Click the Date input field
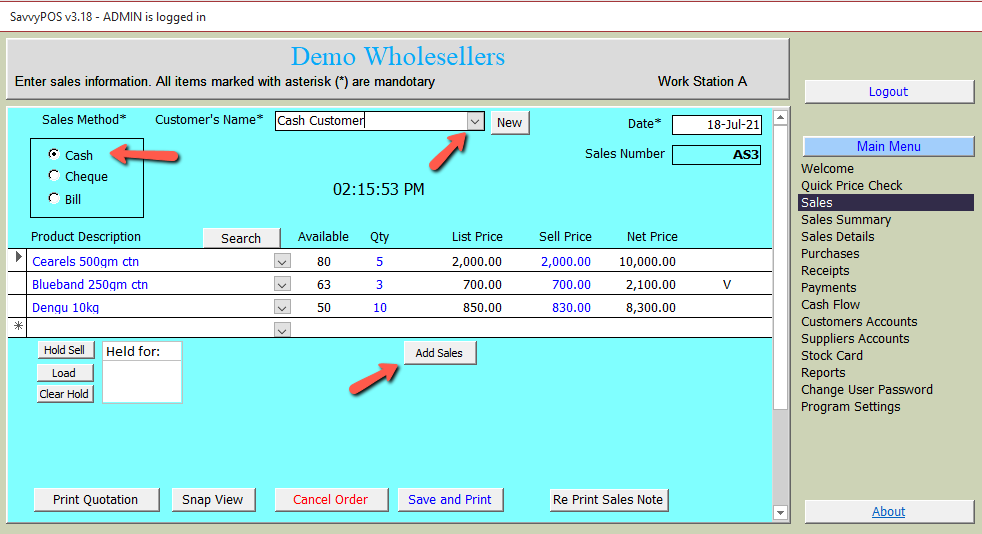 click(x=716, y=125)
